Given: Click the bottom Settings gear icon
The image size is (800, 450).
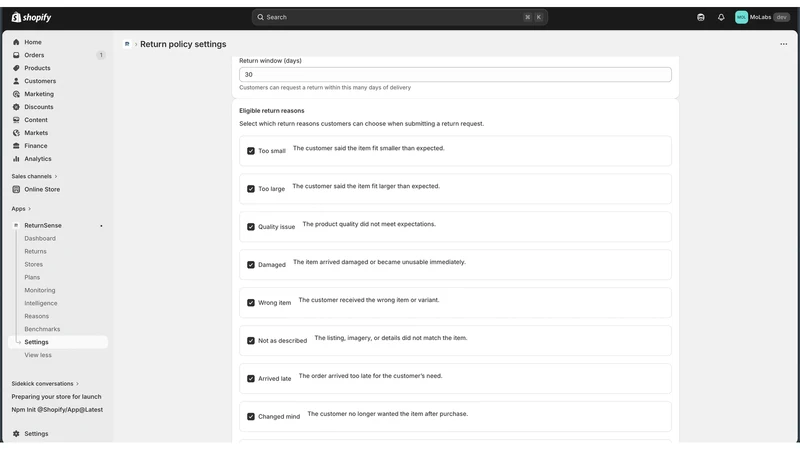Looking at the screenshot, I should 16,434.
